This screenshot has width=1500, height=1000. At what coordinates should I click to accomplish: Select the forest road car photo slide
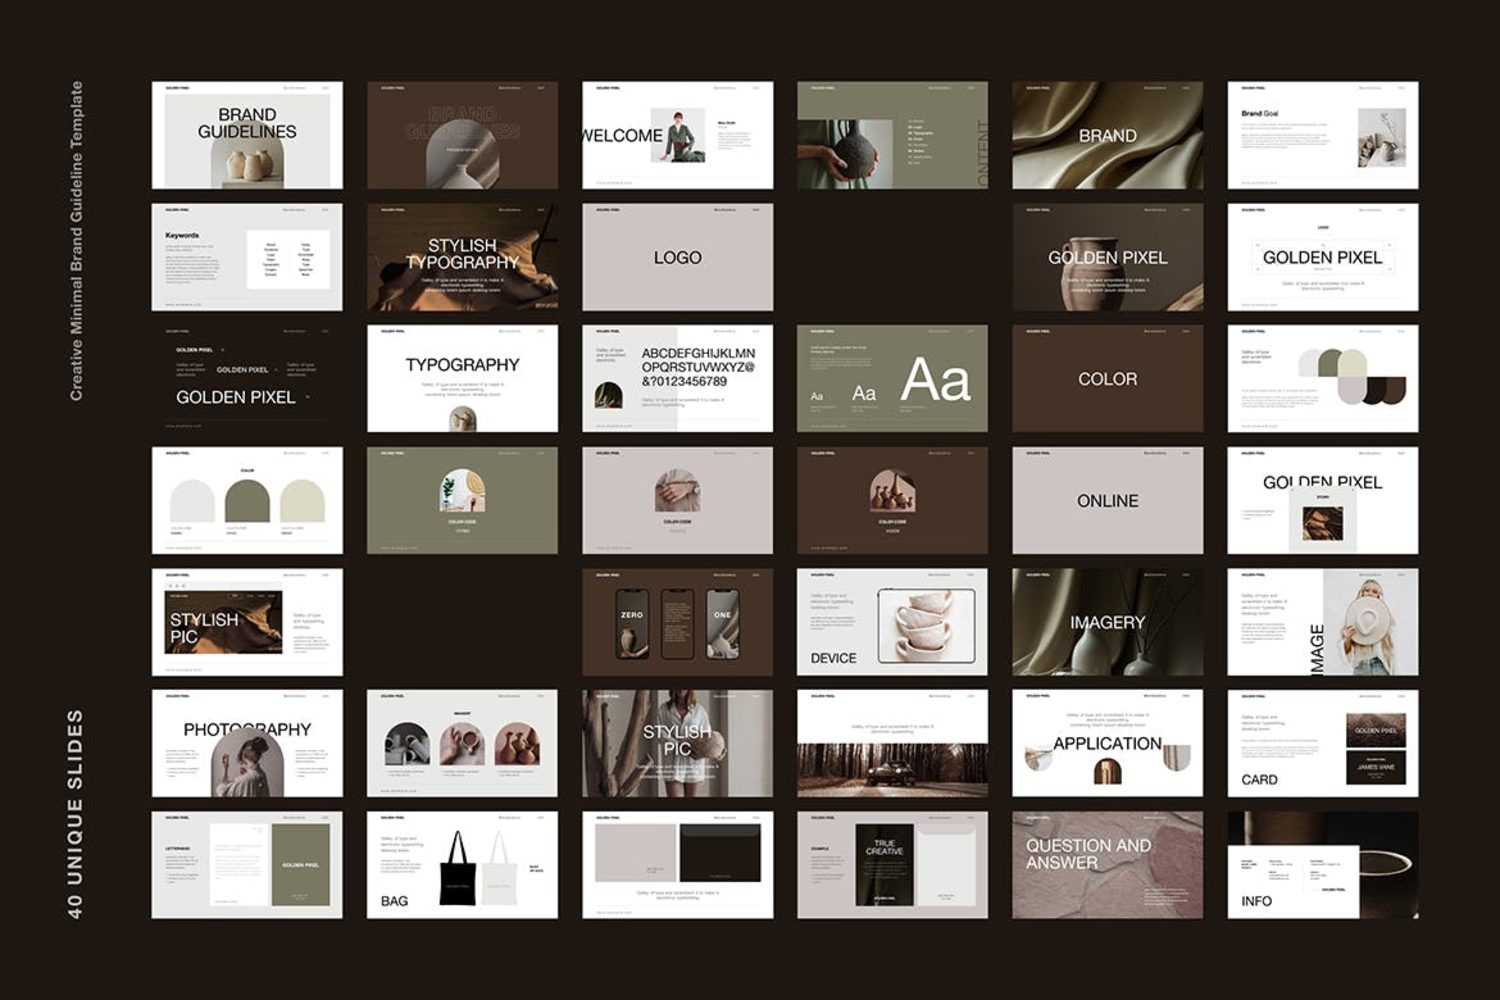(x=892, y=743)
